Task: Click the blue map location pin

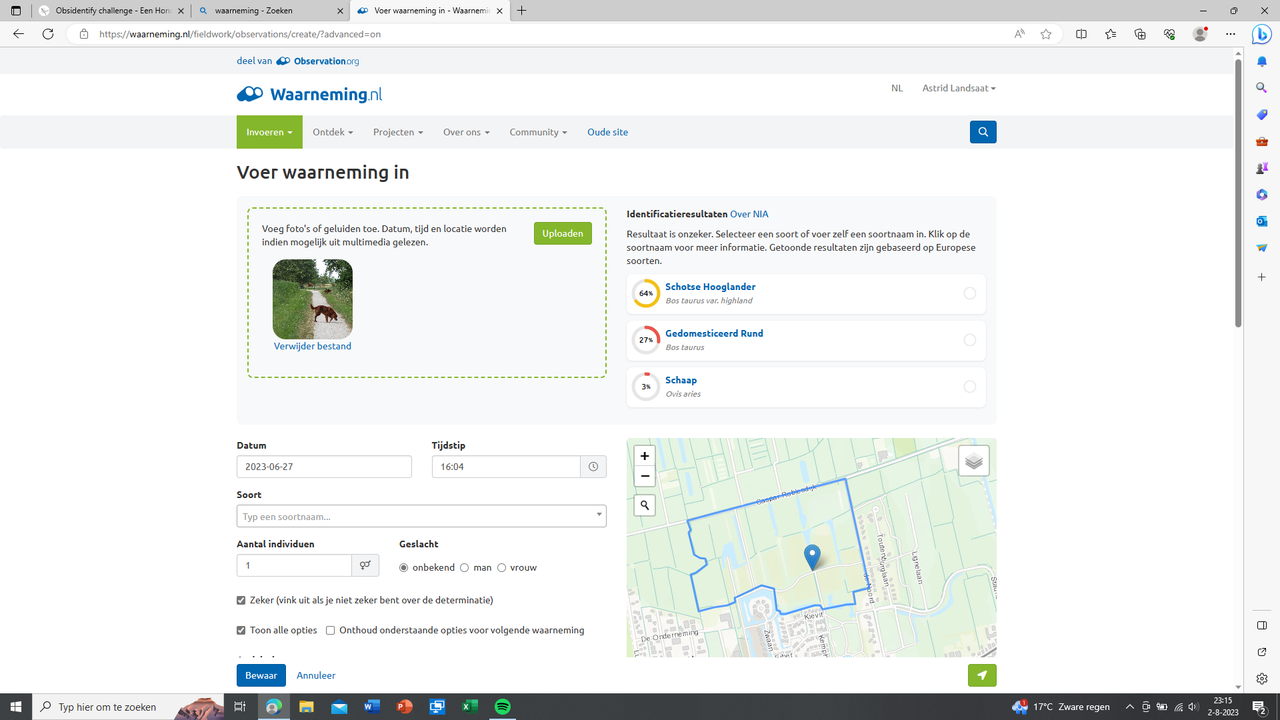Action: (x=812, y=557)
